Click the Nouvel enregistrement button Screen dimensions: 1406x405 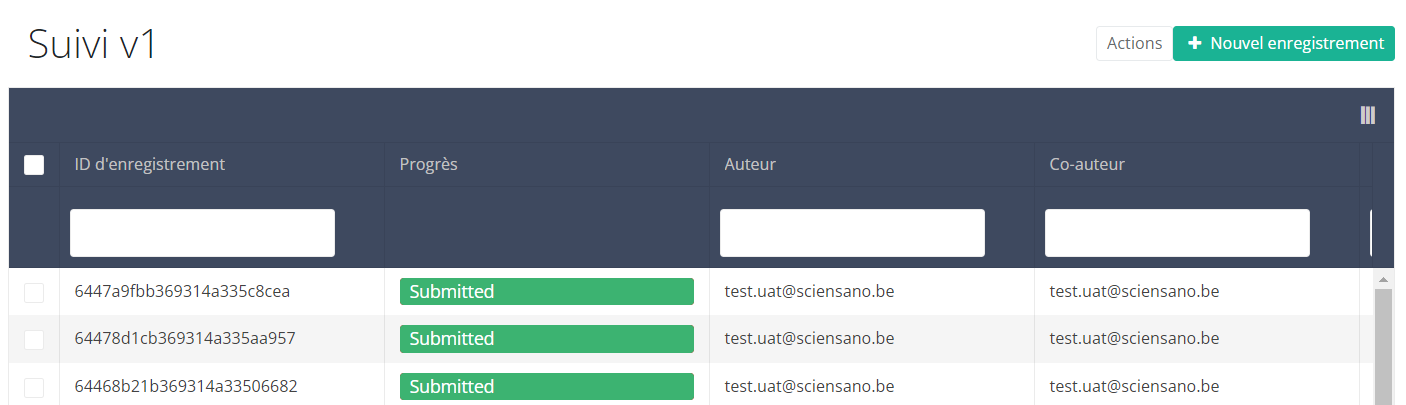pyautogui.click(x=1284, y=44)
